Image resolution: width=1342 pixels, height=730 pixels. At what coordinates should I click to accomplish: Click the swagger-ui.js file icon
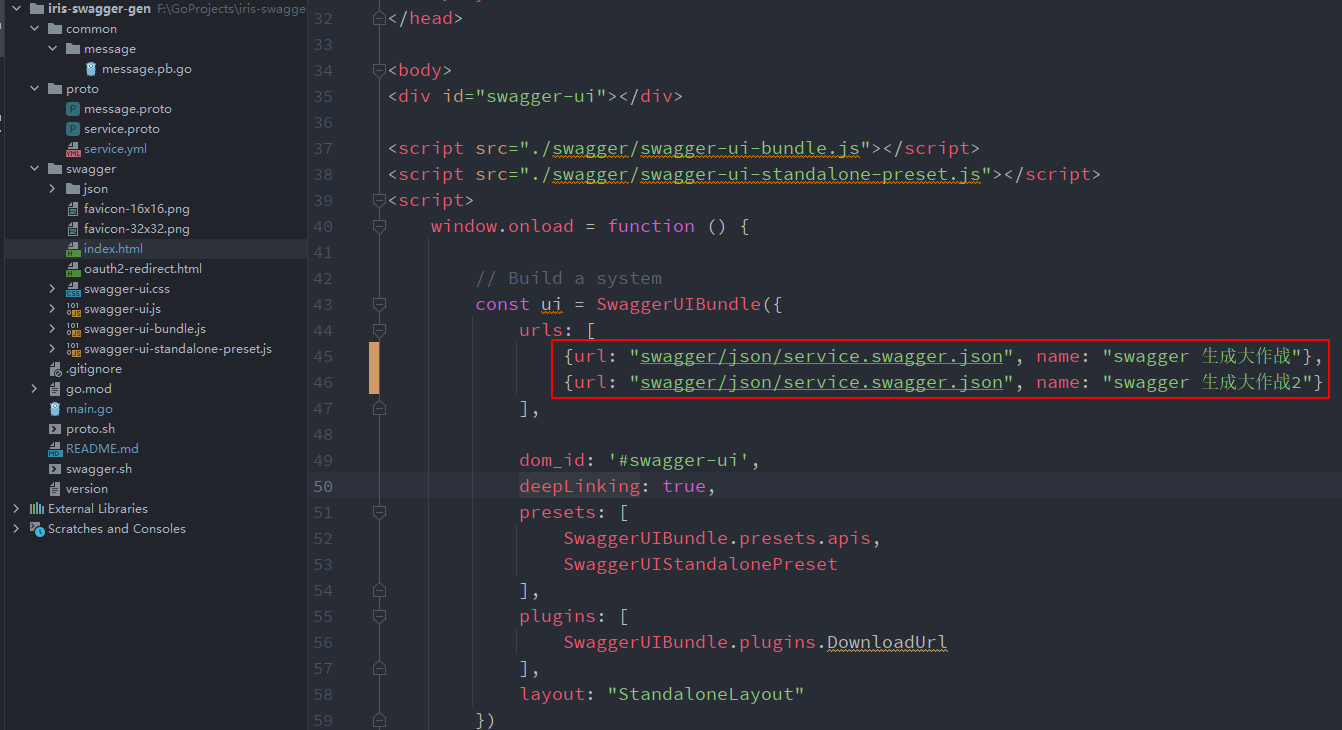click(x=73, y=309)
